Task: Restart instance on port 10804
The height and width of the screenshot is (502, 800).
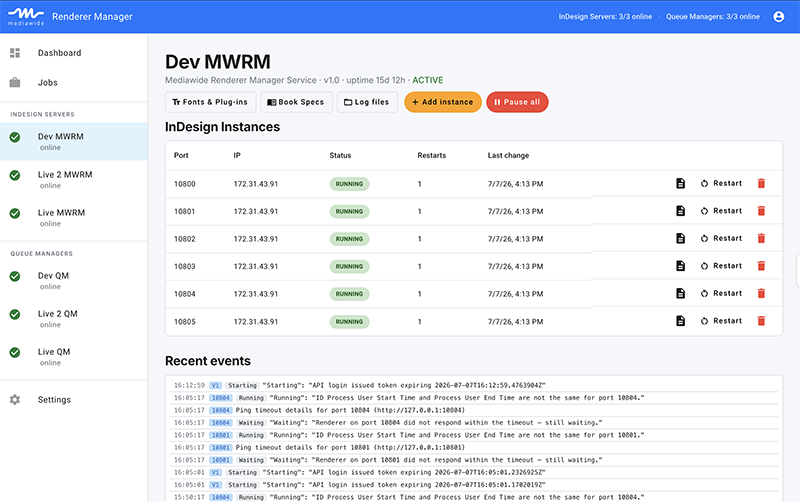Action: (x=721, y=293)
